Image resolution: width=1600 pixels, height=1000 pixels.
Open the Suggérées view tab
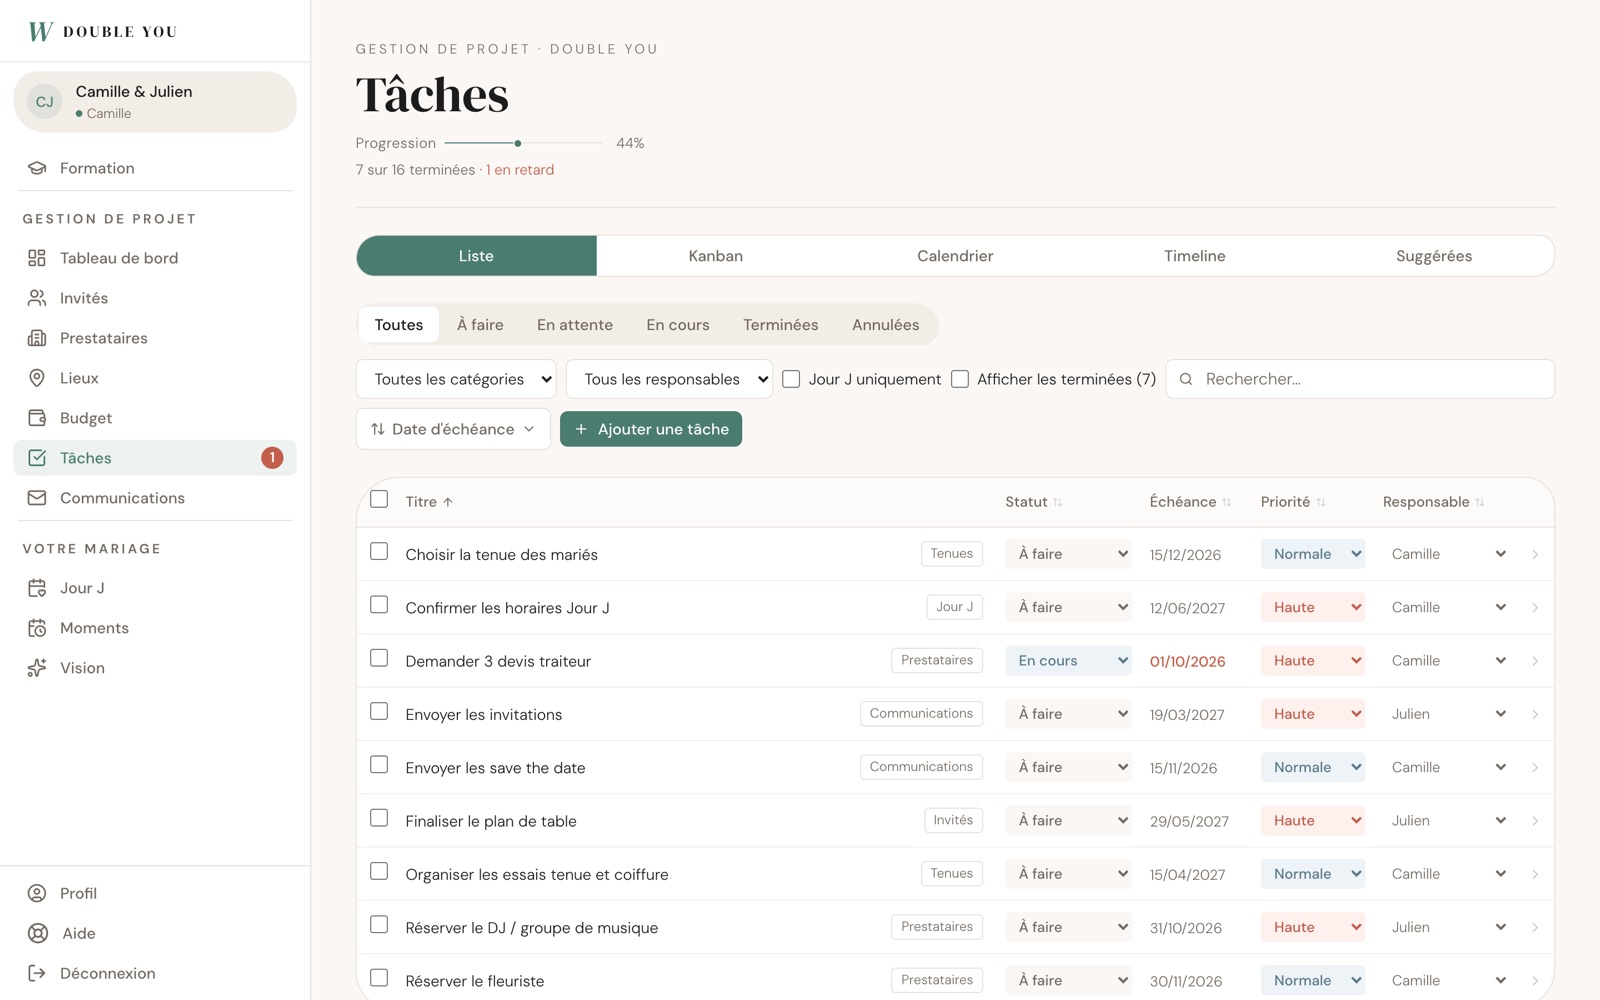point(1434,256)
